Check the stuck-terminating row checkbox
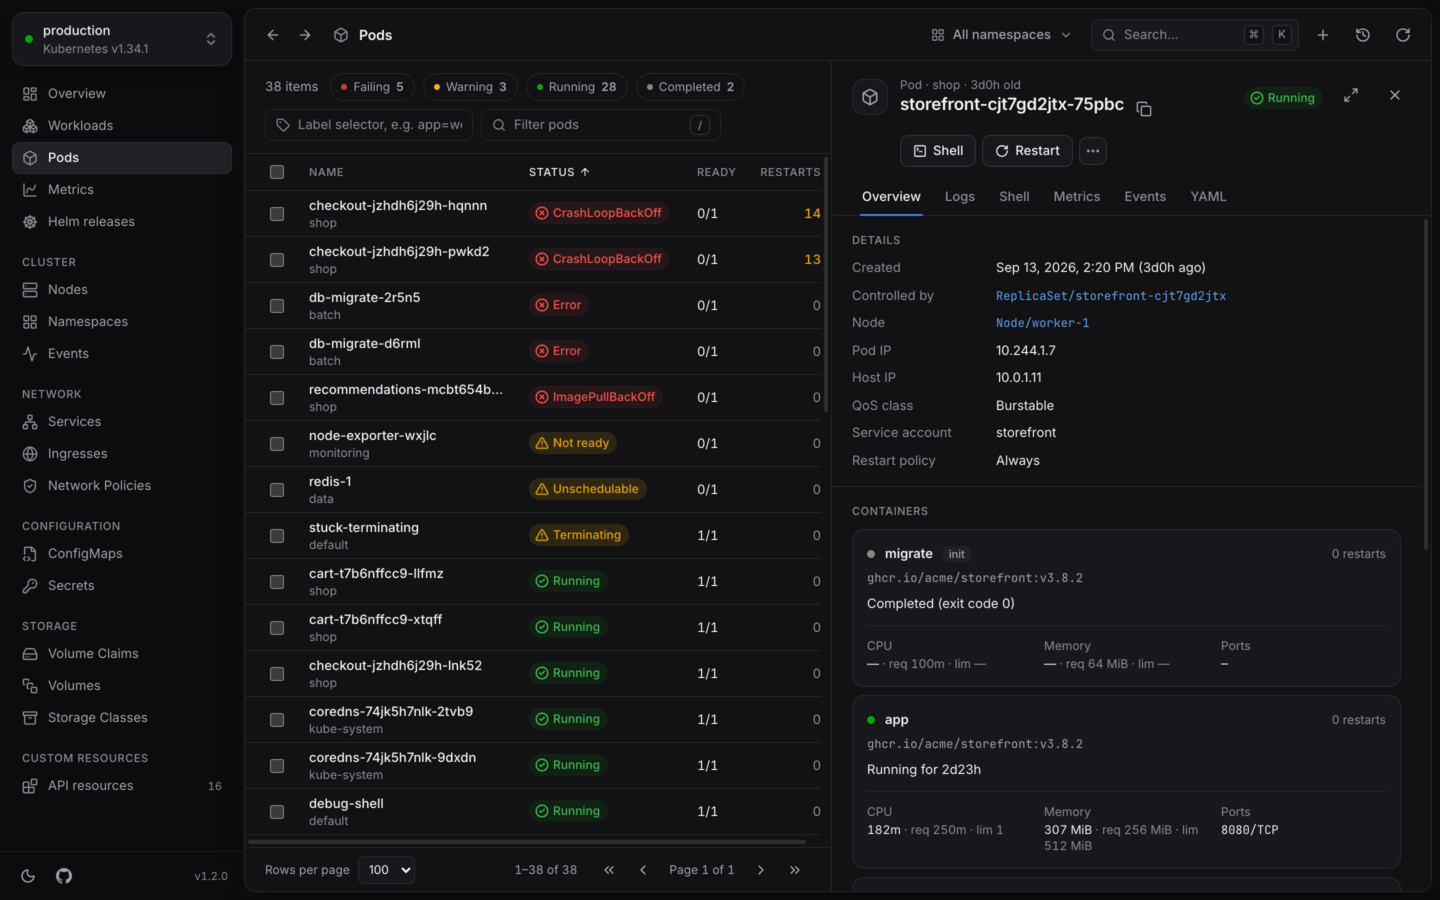1440x900 pixels. [277, 536]
